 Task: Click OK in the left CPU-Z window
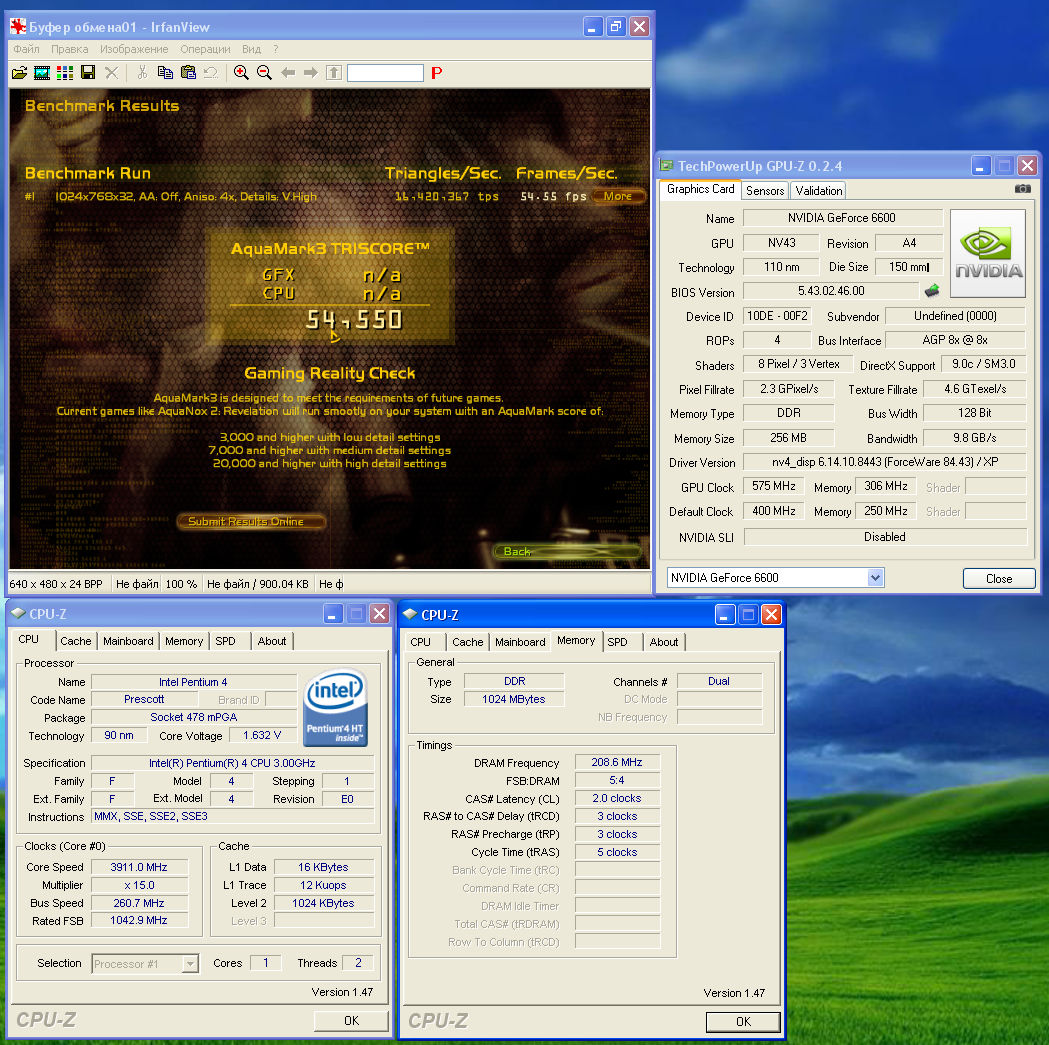click(351, 1020)
